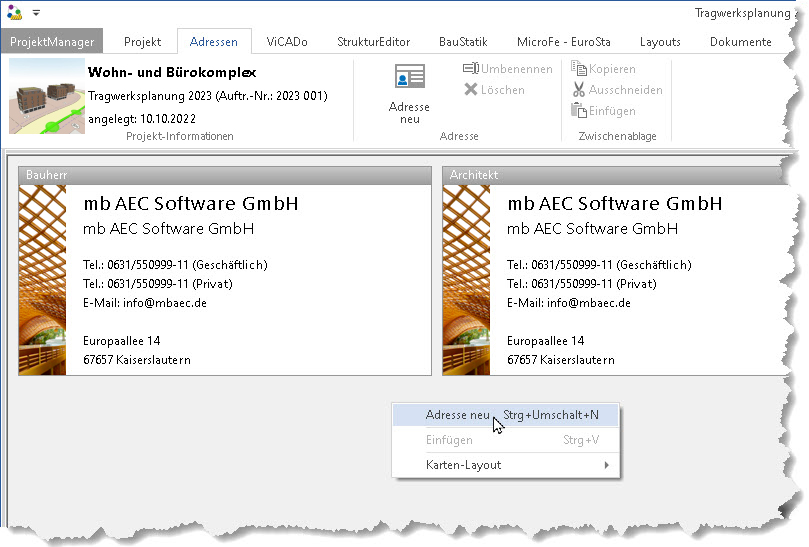Open the ProjektManager tab
The image size is (809, 547).
coord(52,42)
